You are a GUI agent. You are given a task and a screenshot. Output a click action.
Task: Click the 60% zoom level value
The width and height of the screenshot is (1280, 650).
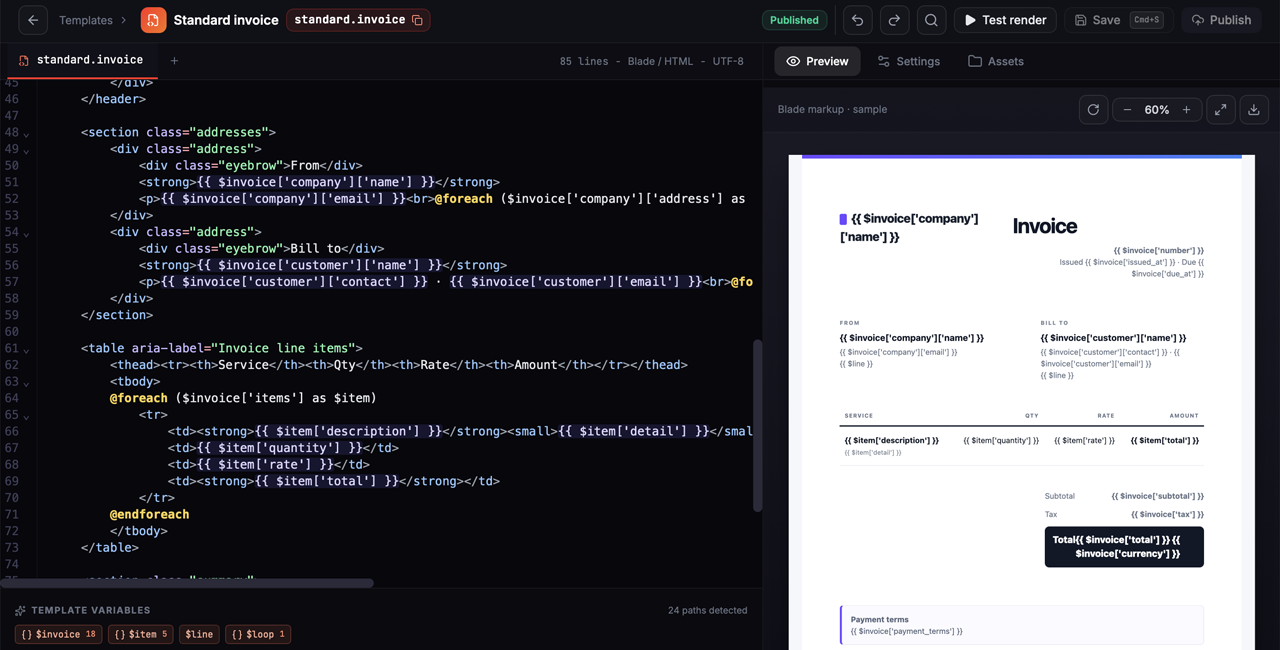click(x=1157, y=110)
